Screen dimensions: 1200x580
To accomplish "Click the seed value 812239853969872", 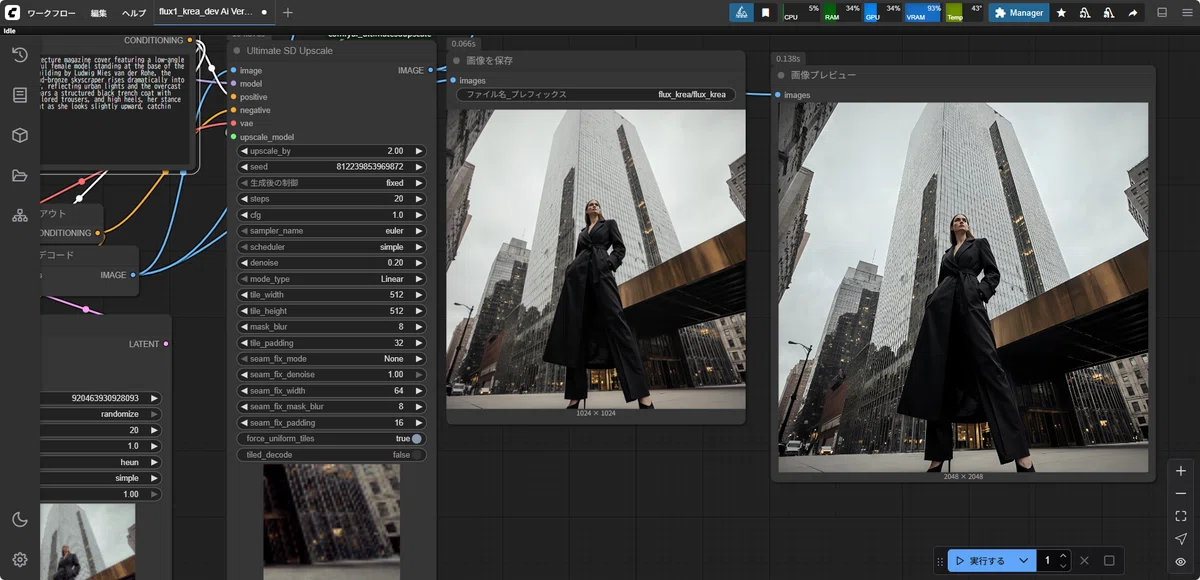I will point(370,167).
